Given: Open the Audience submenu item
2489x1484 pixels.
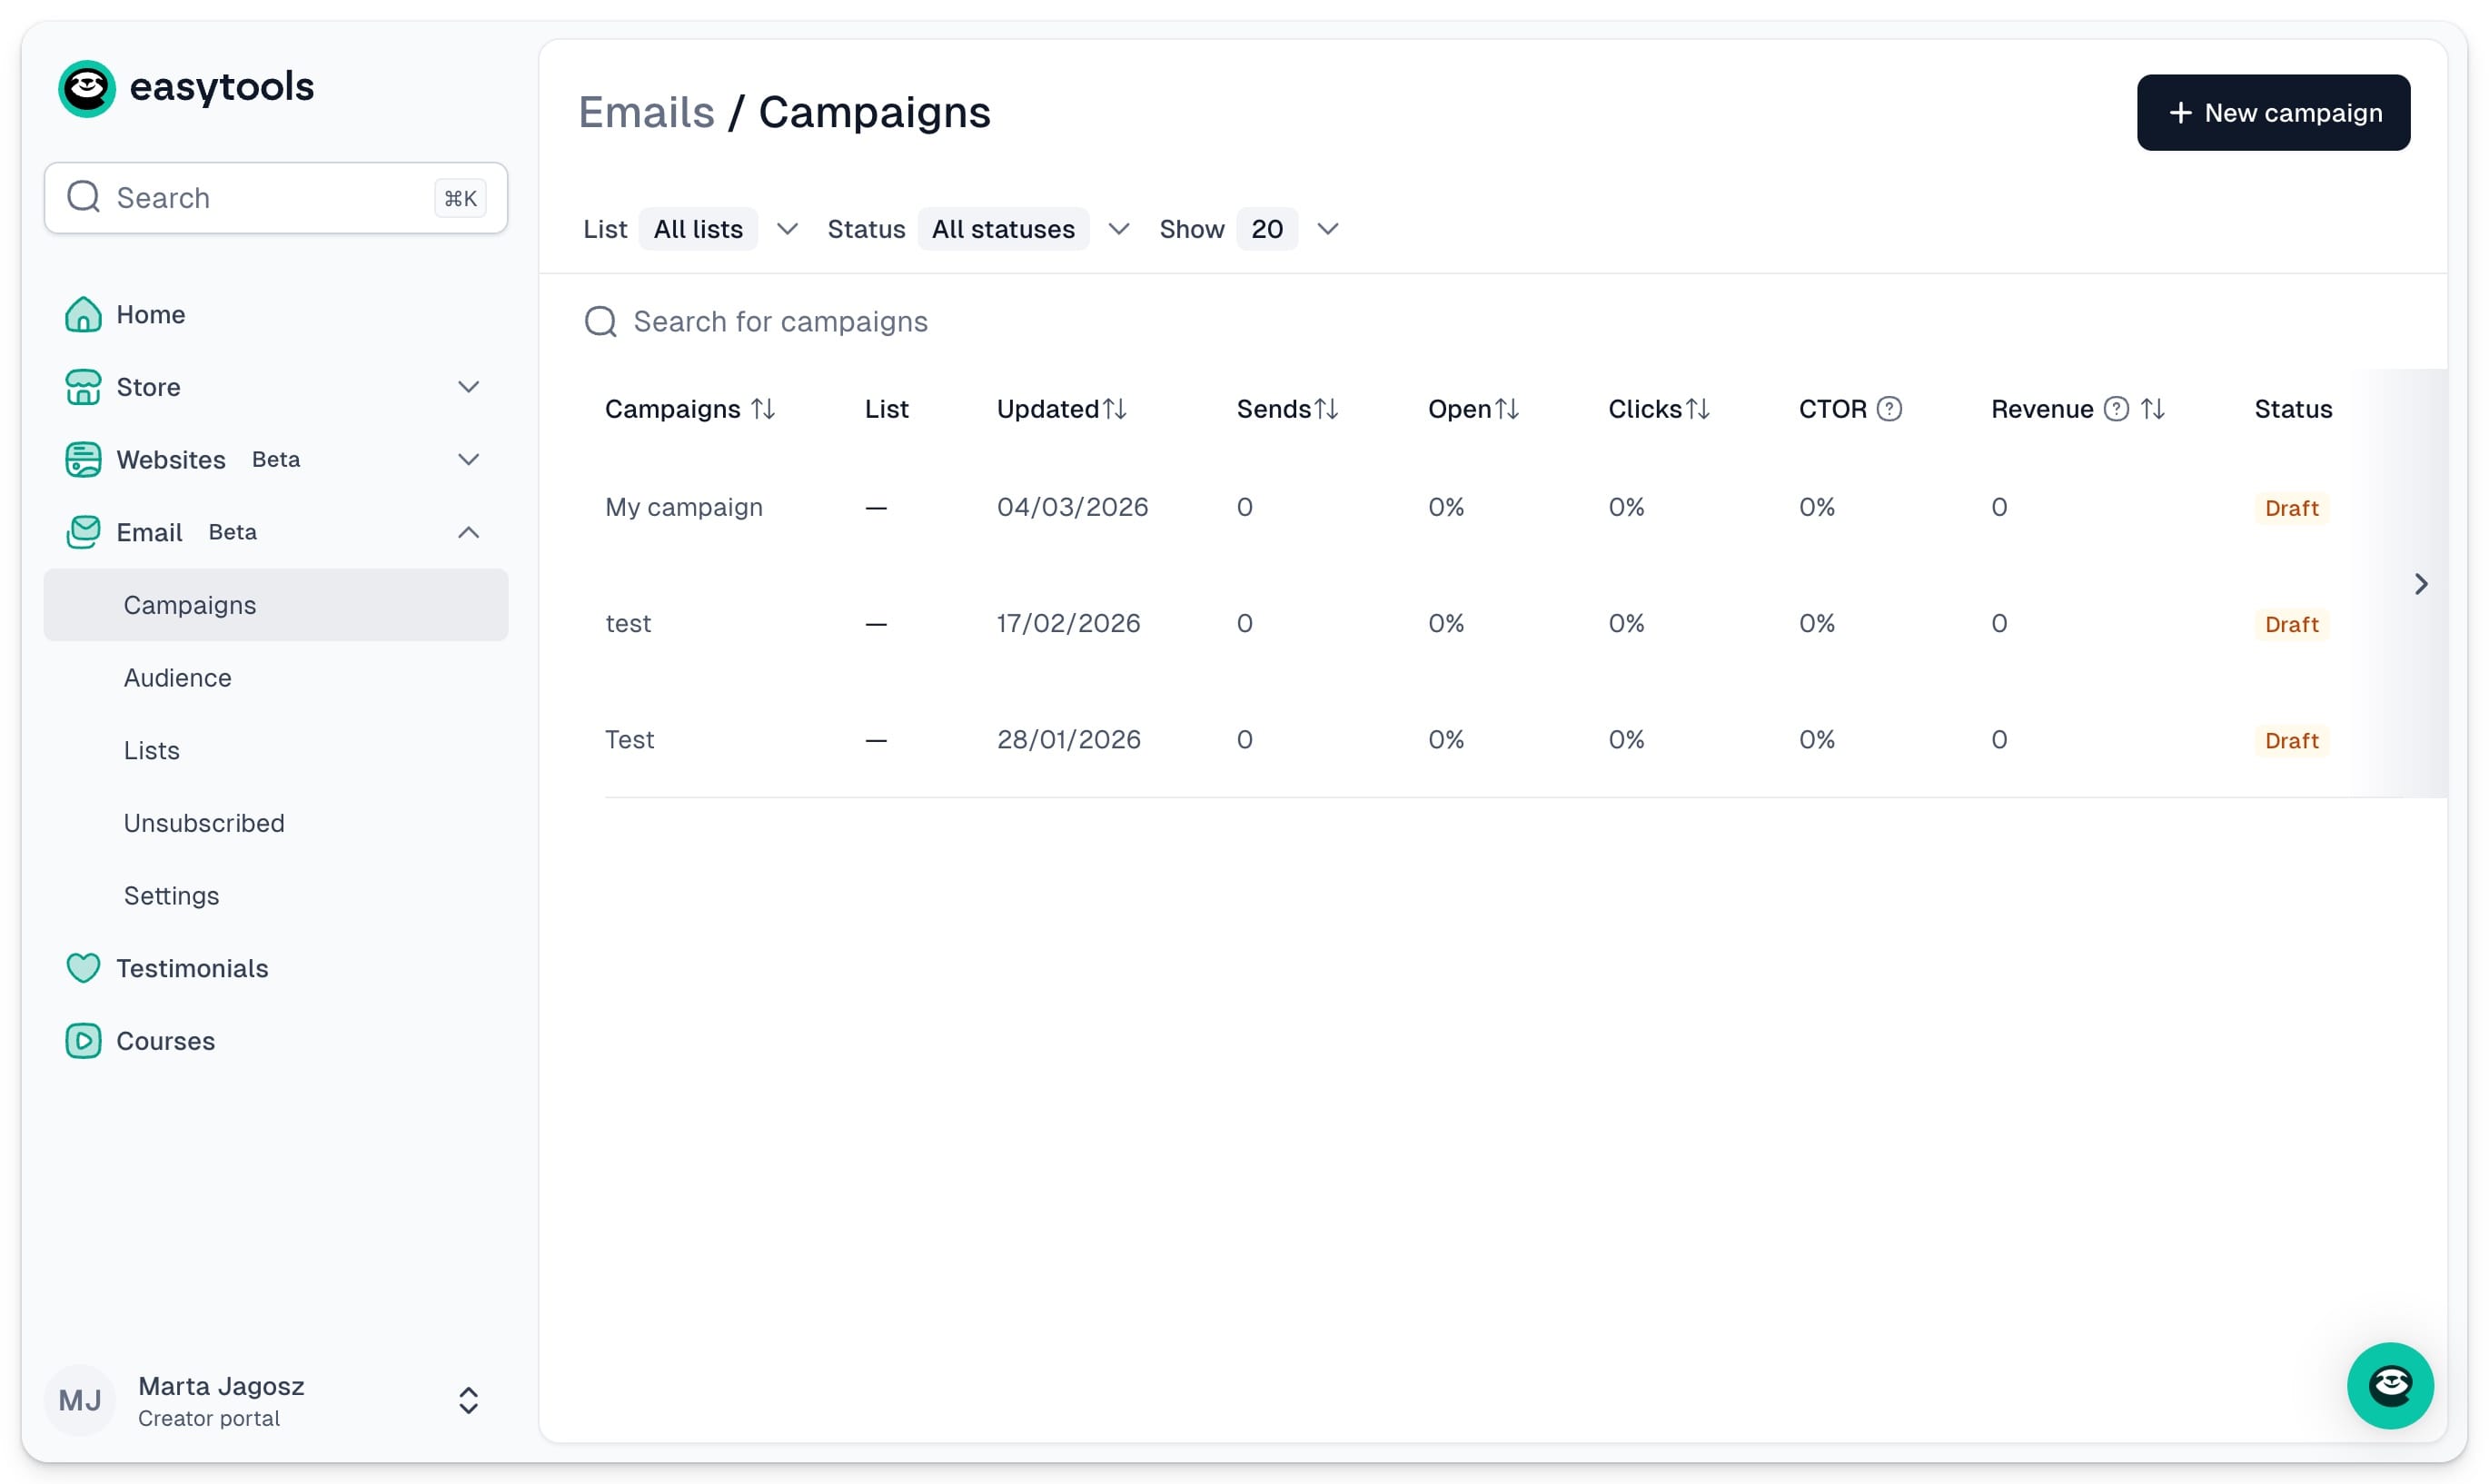Looking at the screenshot, I should [178, 678].
